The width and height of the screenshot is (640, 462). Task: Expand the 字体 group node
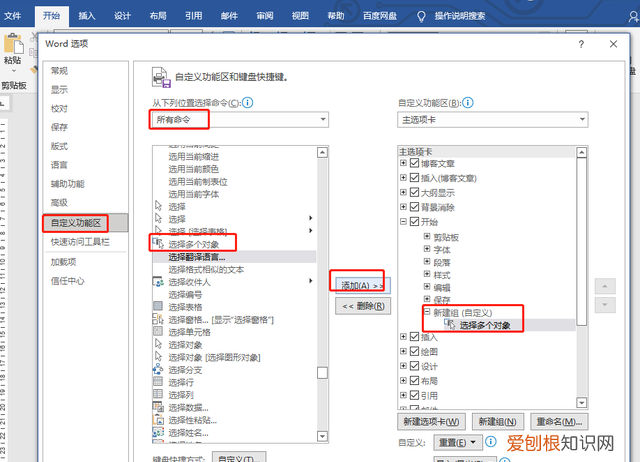pos(427,249)
